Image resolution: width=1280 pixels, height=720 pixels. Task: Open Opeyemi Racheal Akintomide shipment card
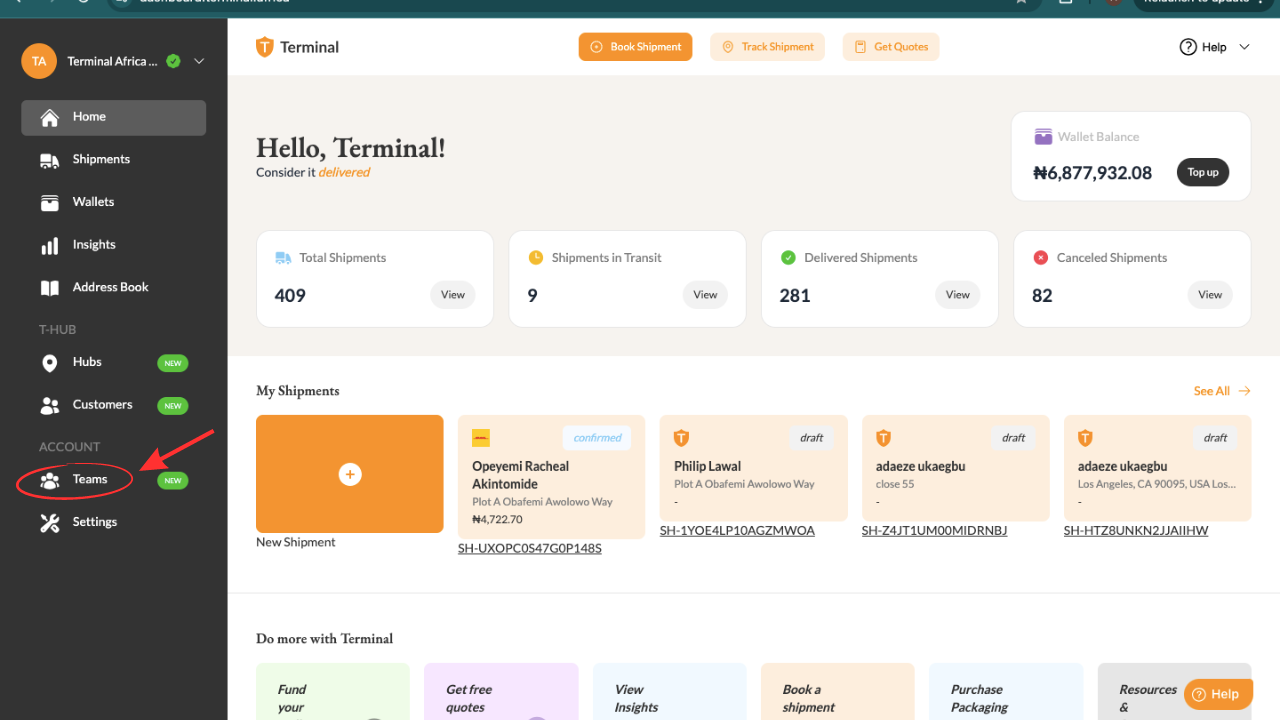click(551, 476)
